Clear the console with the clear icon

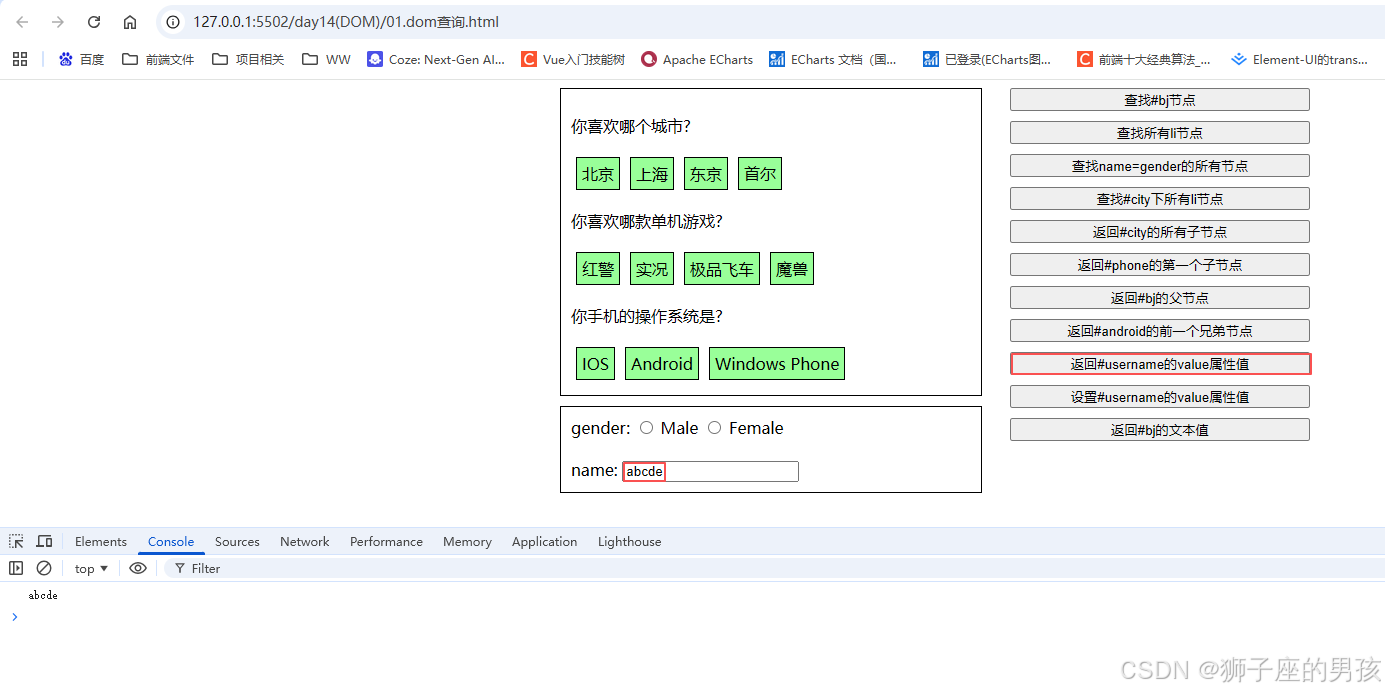[44, 568]
